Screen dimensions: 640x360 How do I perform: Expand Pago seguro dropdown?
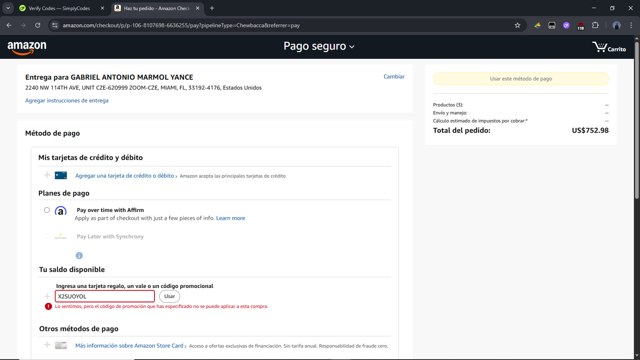click(x=319, y=46)
